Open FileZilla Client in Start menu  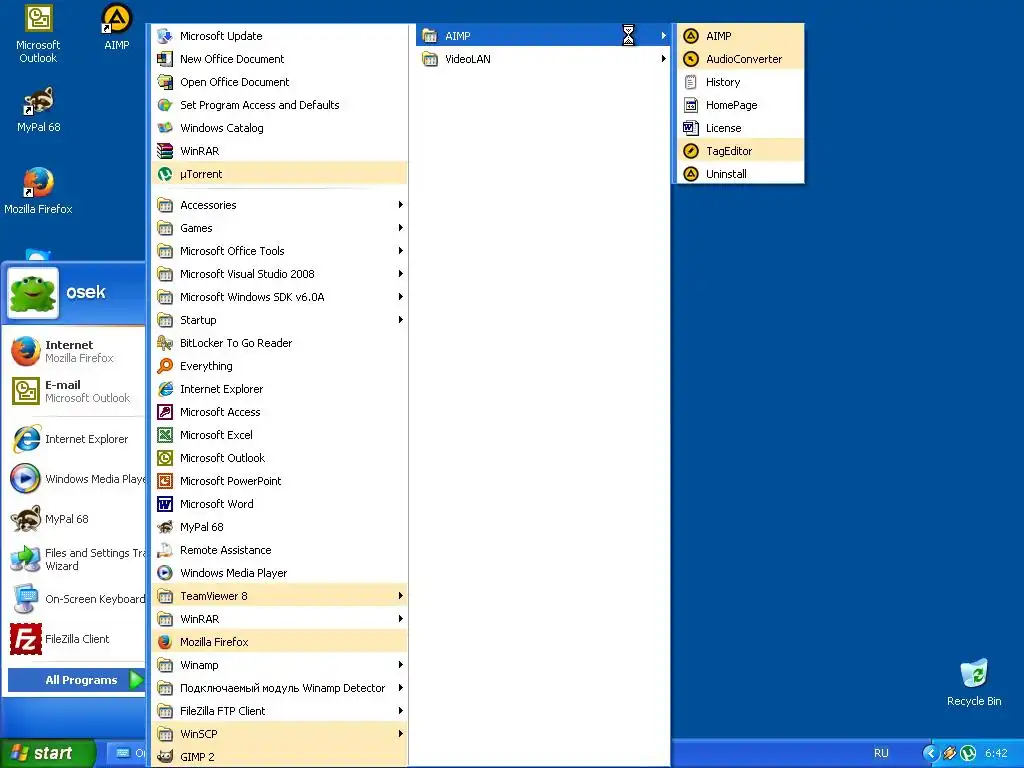75,639
